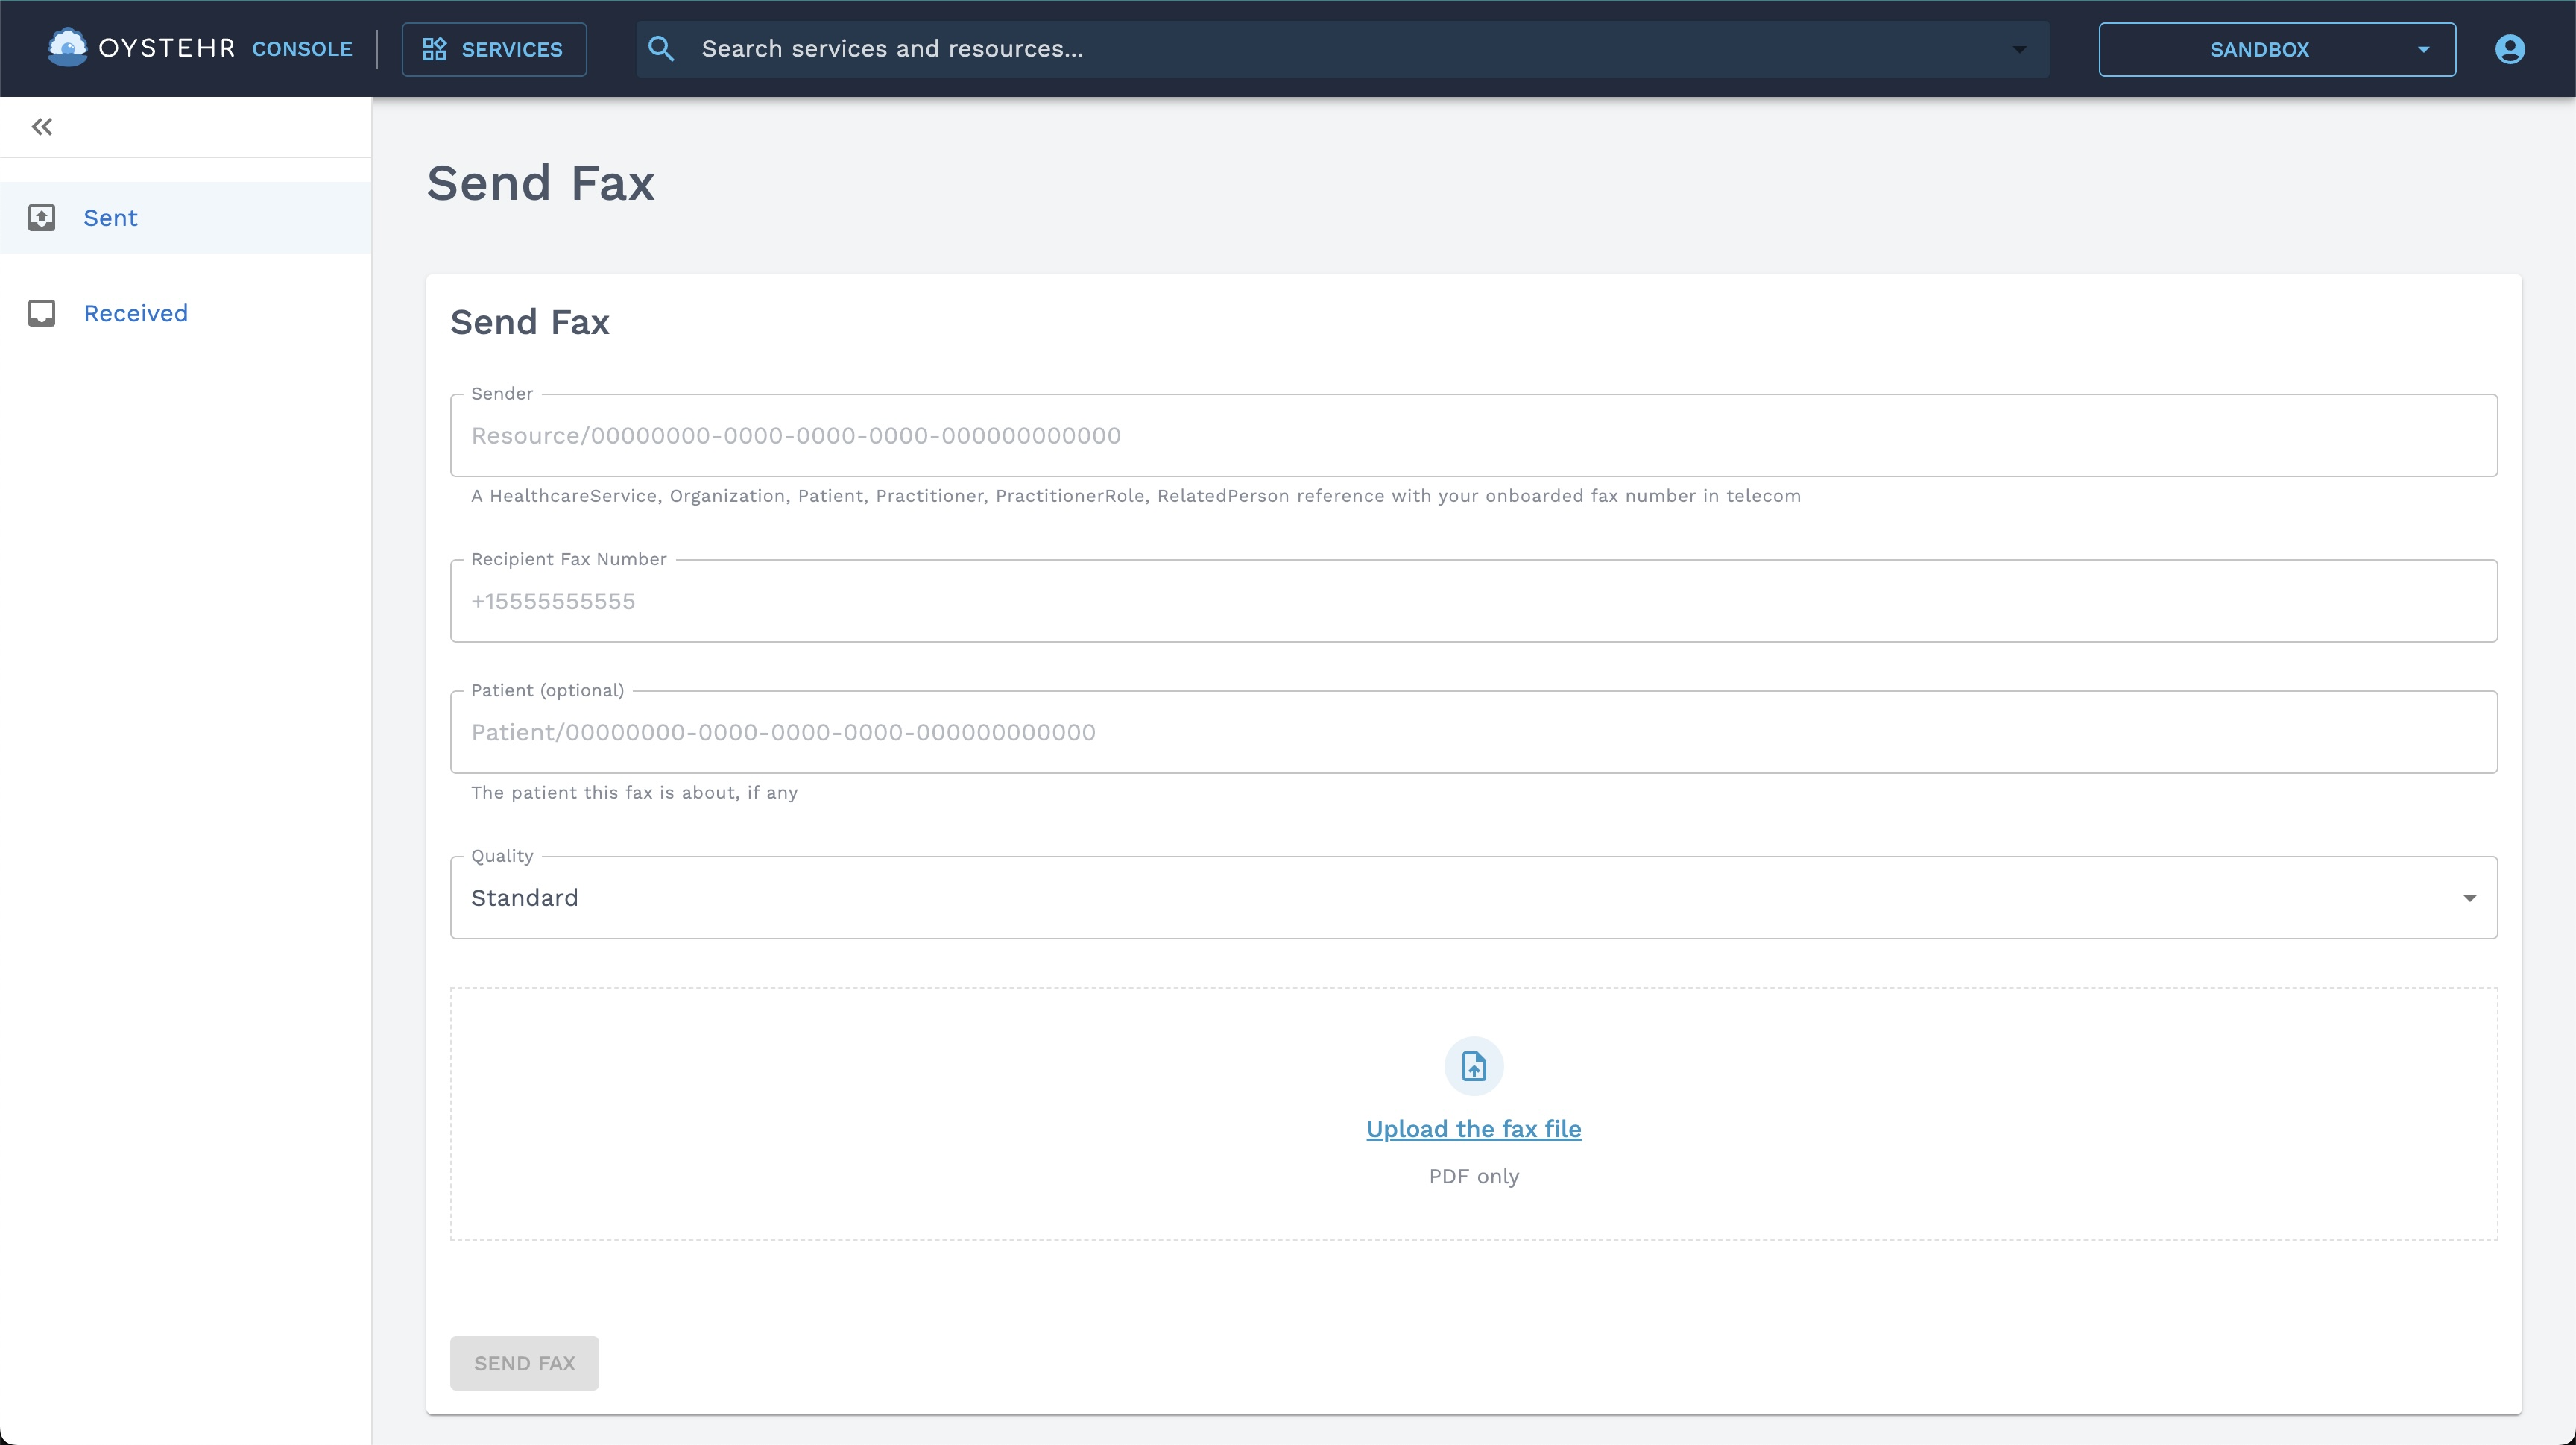Click the Oystehr cloud logo icon
The width and height of the screenshot is (2576, 1445).
[68, 47]
